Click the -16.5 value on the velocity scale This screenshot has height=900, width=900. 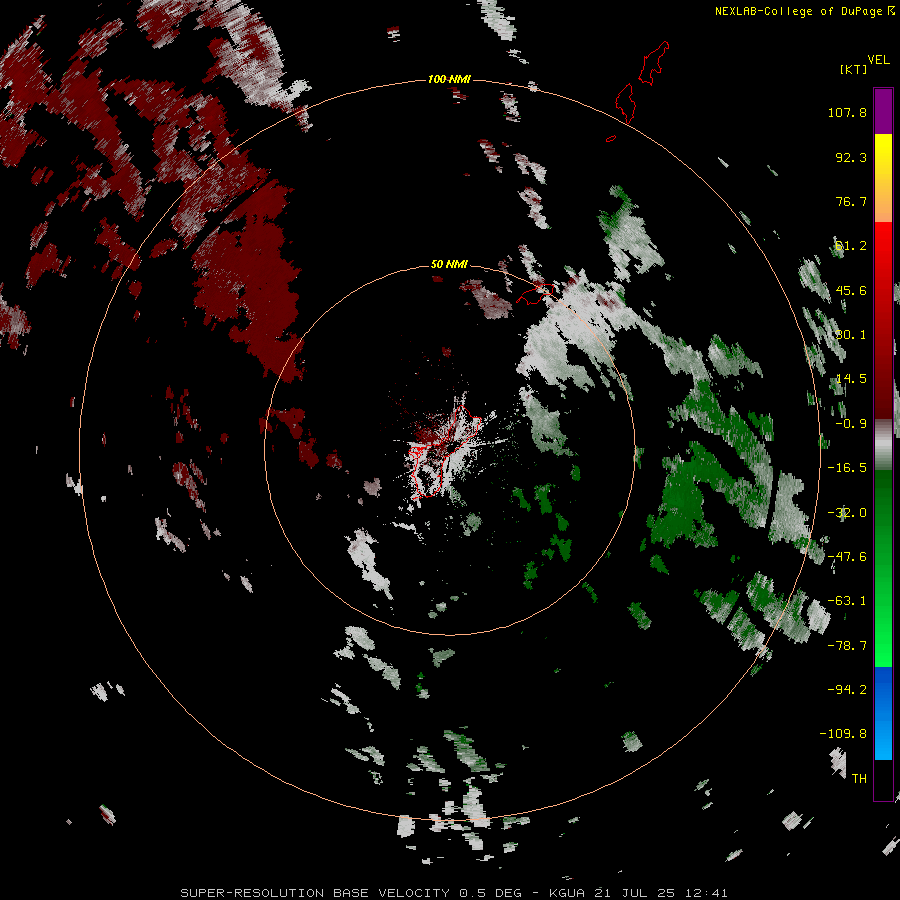847,468
